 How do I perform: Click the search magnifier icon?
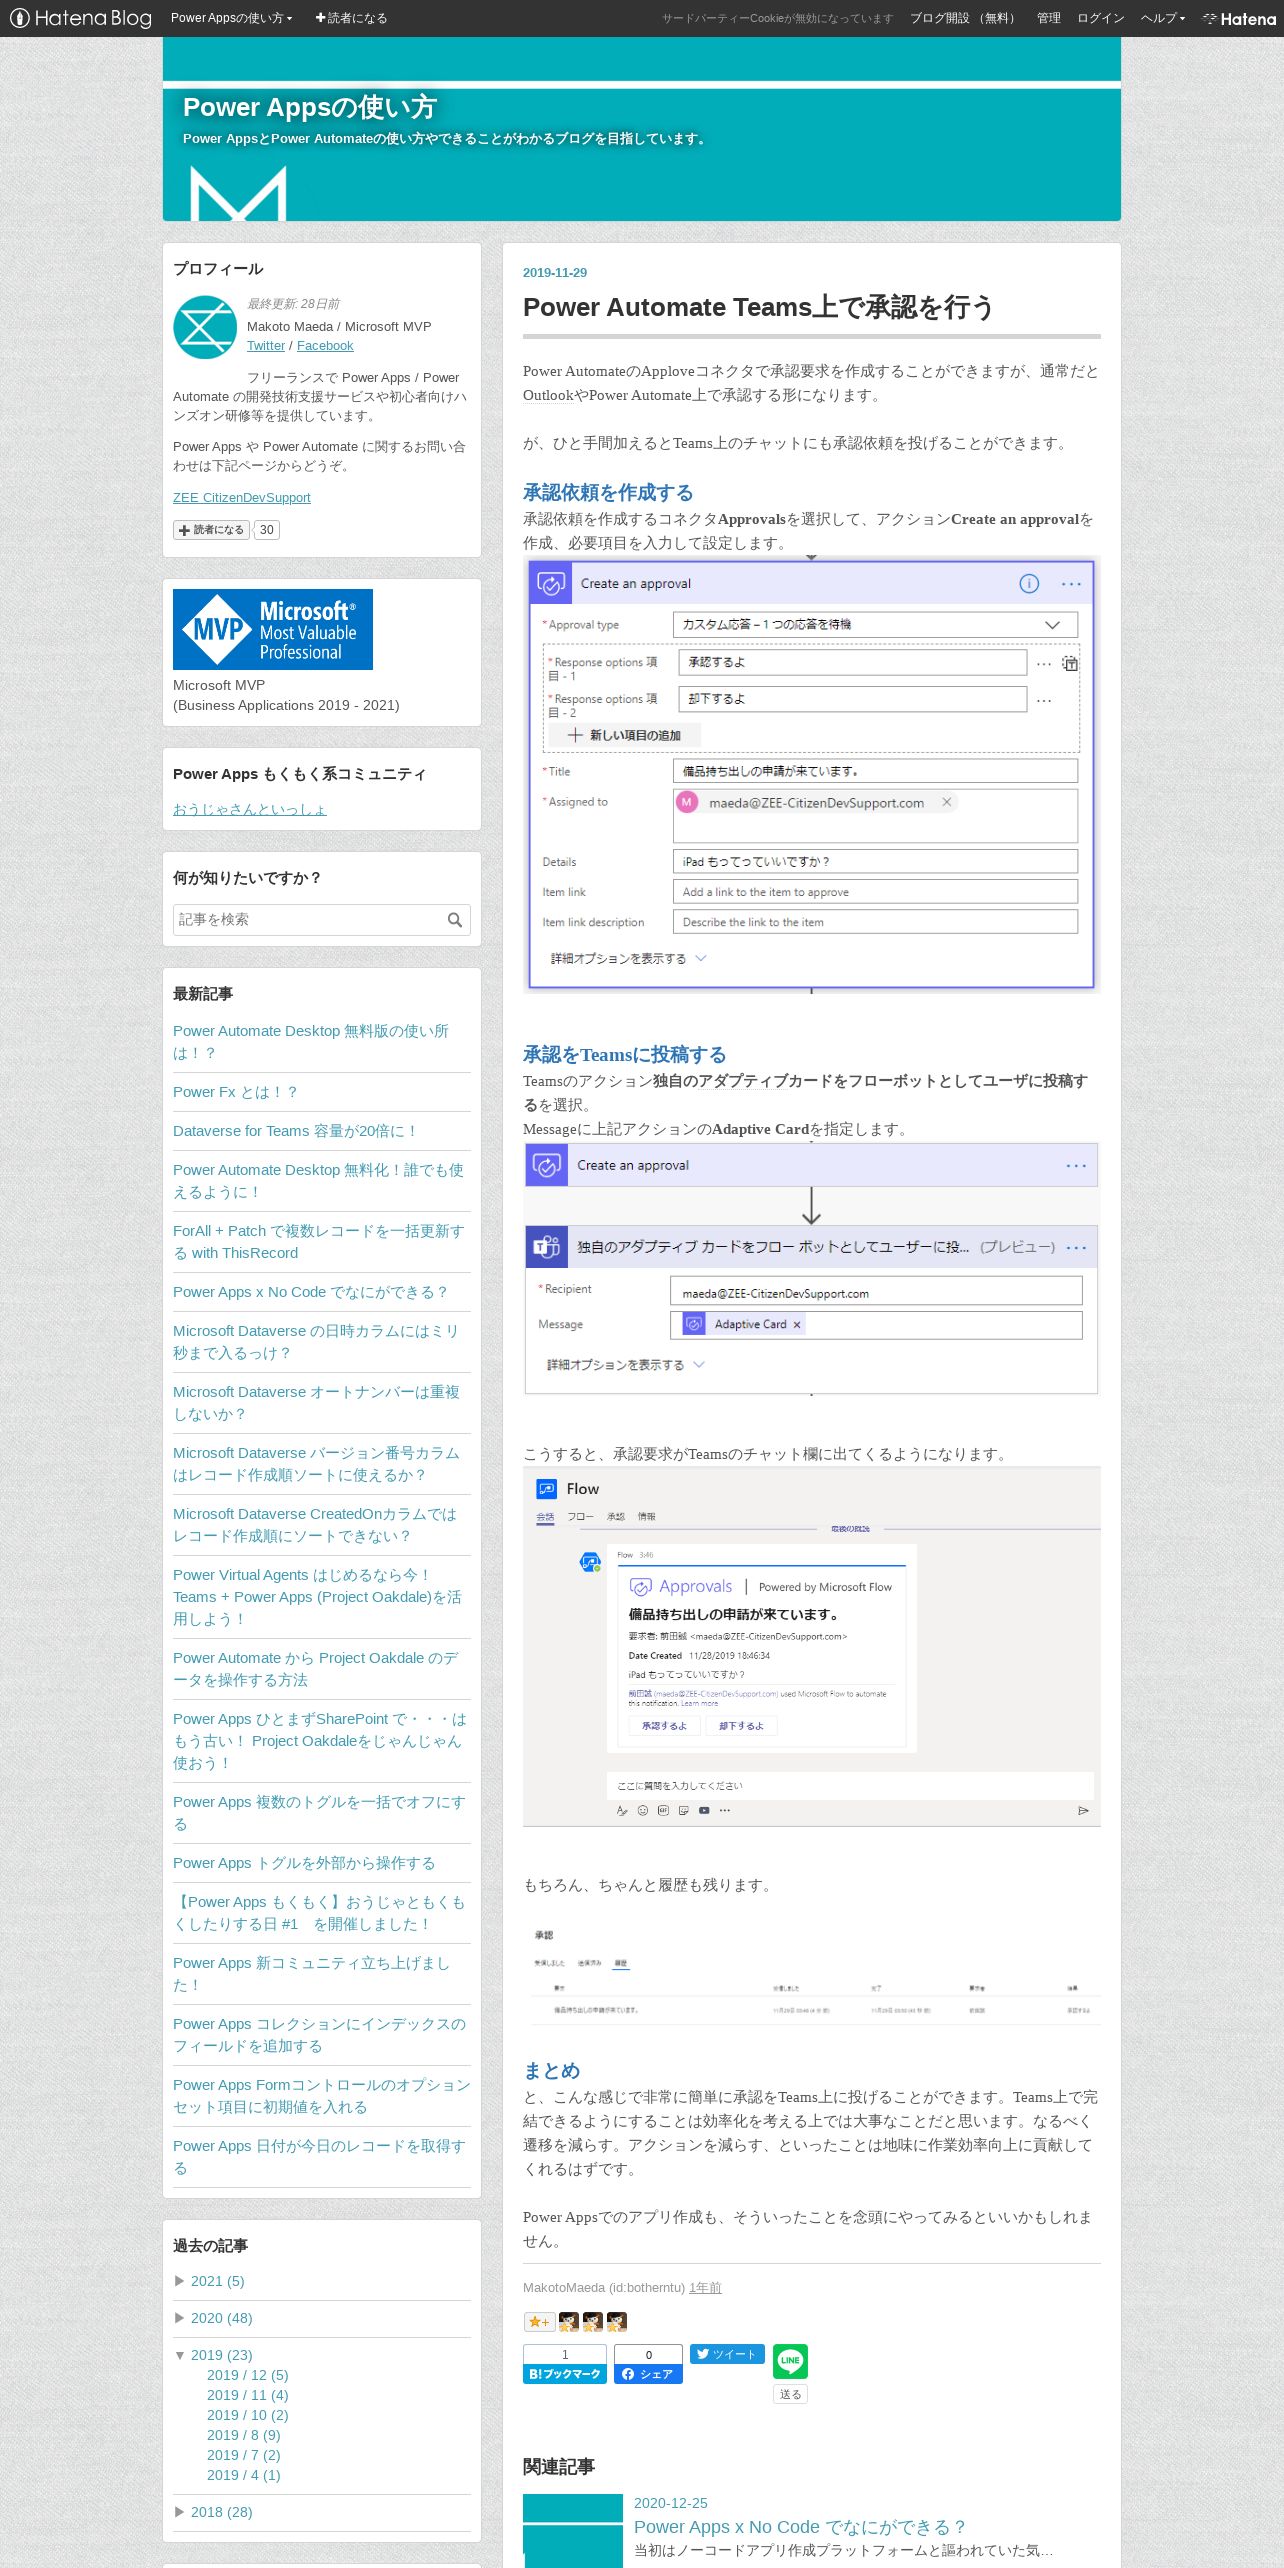455,920
